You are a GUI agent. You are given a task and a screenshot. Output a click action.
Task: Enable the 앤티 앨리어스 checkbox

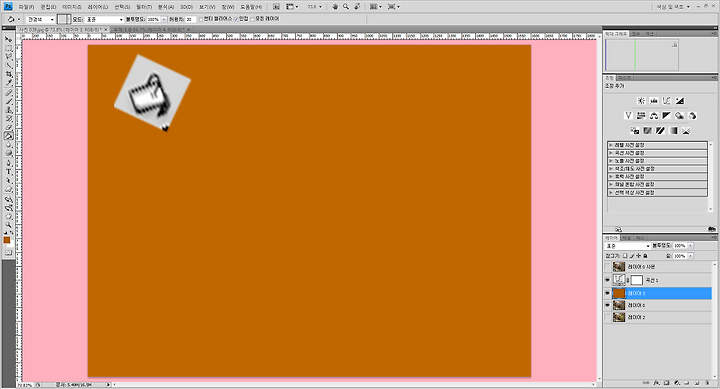201,19
